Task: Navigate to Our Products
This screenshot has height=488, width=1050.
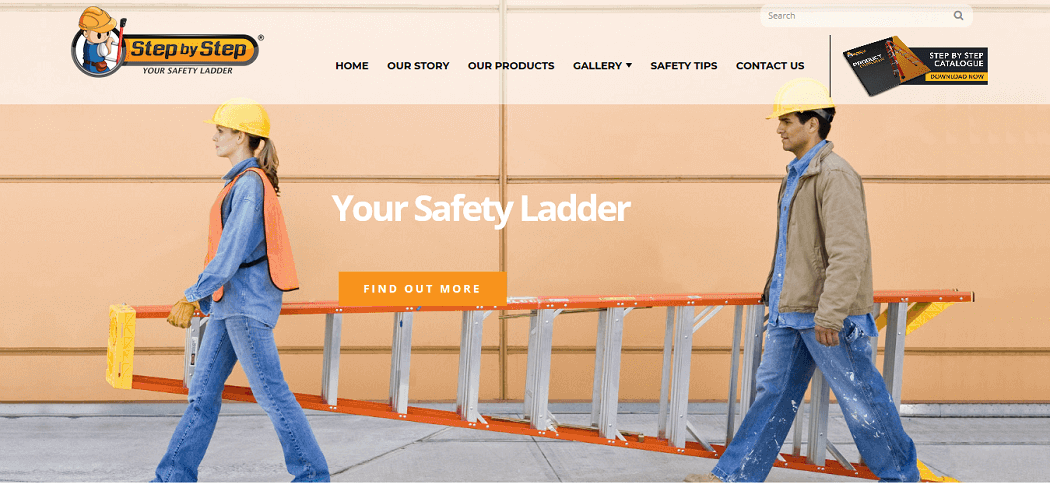Action: point(511,66)
